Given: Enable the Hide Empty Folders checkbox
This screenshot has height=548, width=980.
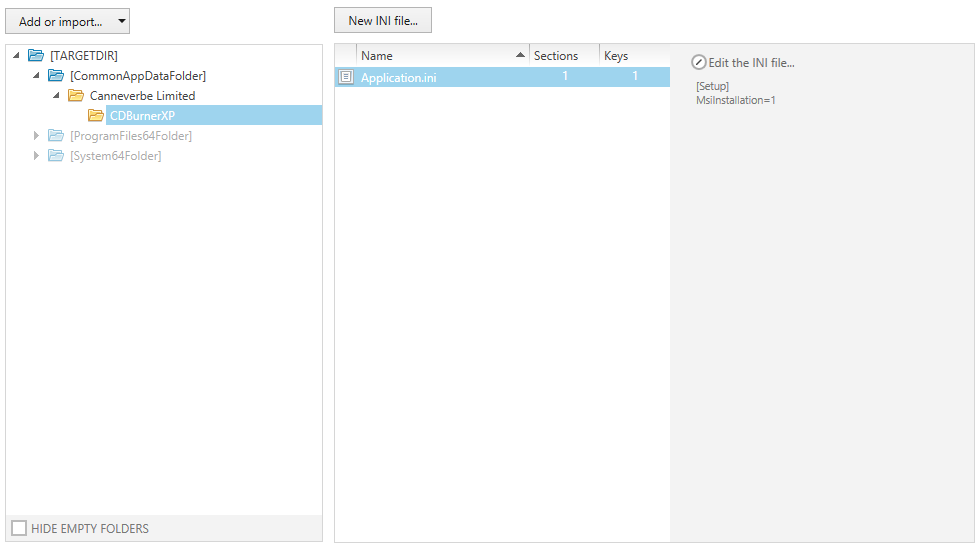Looking at the screenshot, I should coord(19,528).
